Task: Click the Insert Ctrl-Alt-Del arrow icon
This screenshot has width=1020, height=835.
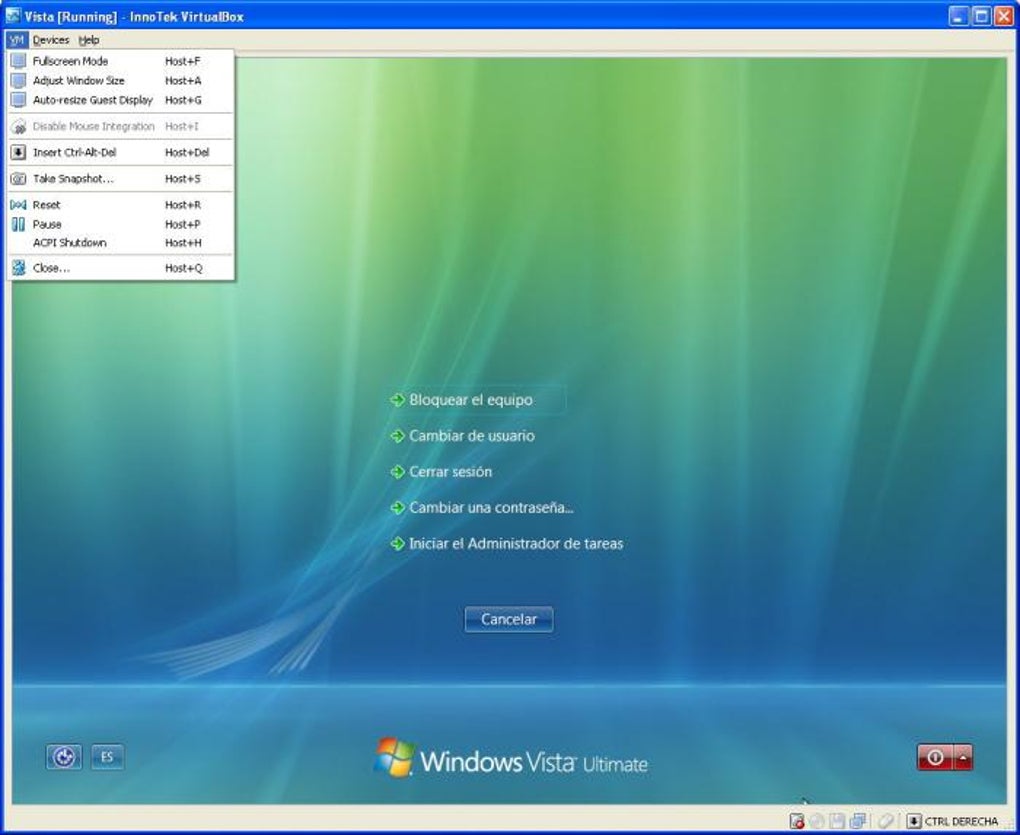Action: pos(19,152)
